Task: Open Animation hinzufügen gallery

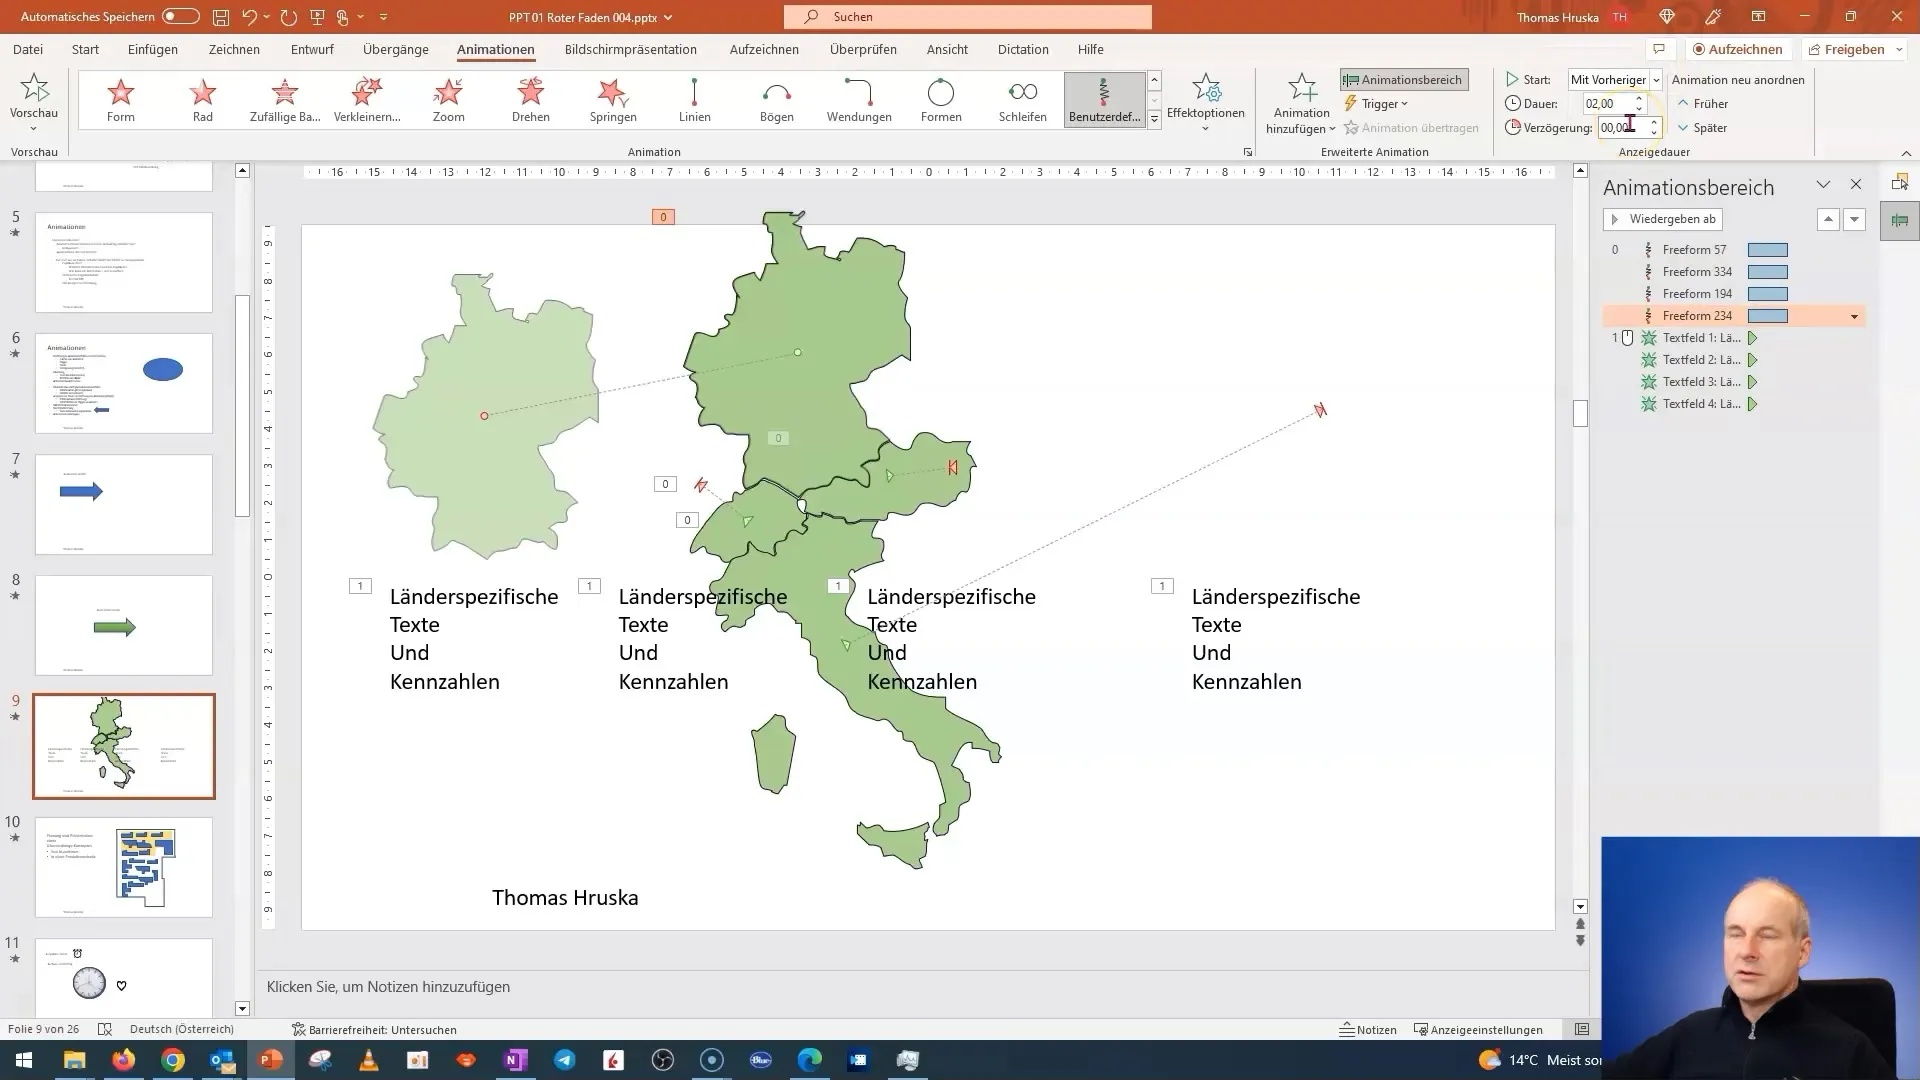Action: (x=1301, y=103)
